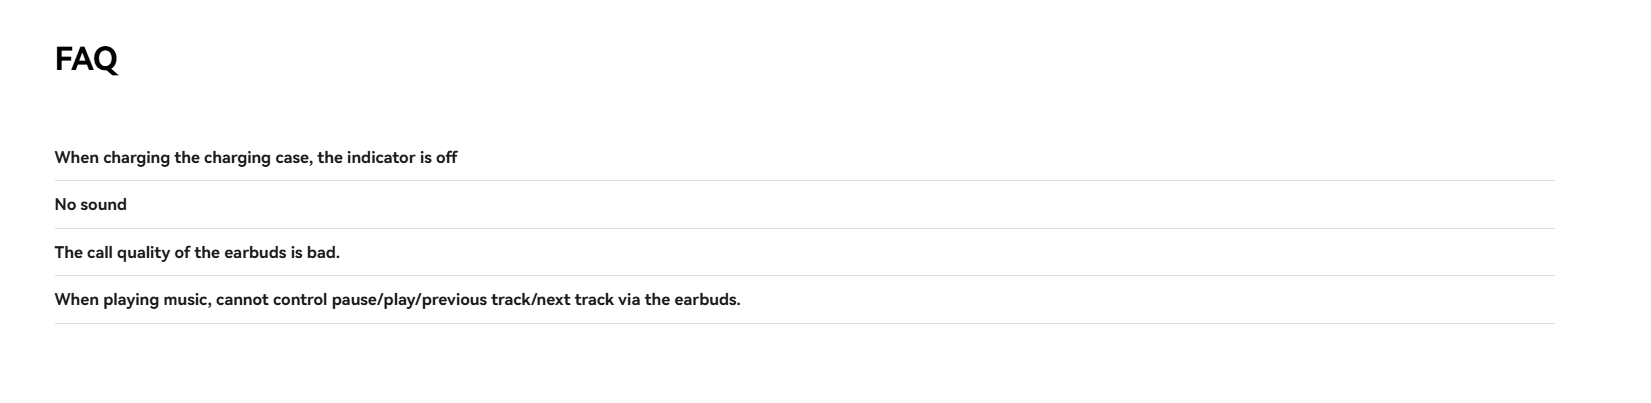This screenshot has height=403, width=1651.
Task: Select the last FAQ question about music control
Action: tap(804, 300)
